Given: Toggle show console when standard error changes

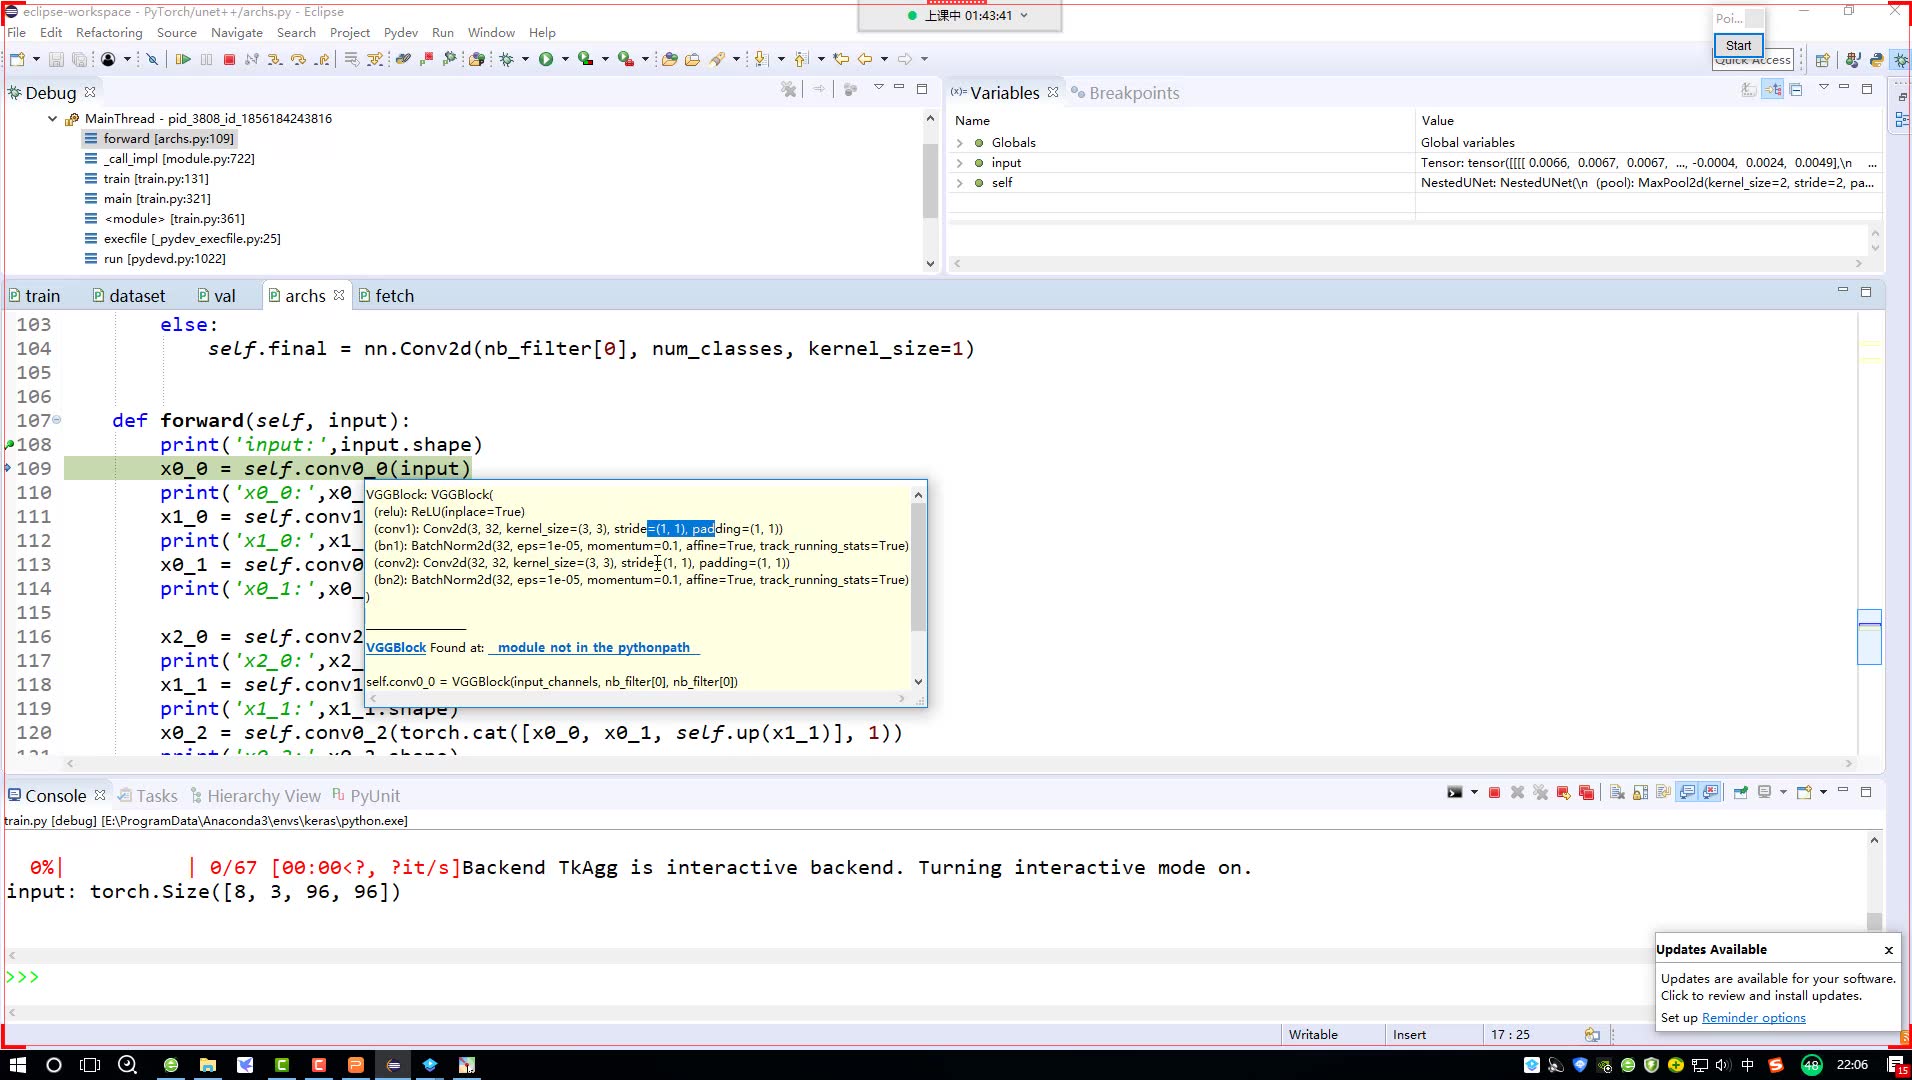Looking at the screenshot, I should pos(1711,793).
